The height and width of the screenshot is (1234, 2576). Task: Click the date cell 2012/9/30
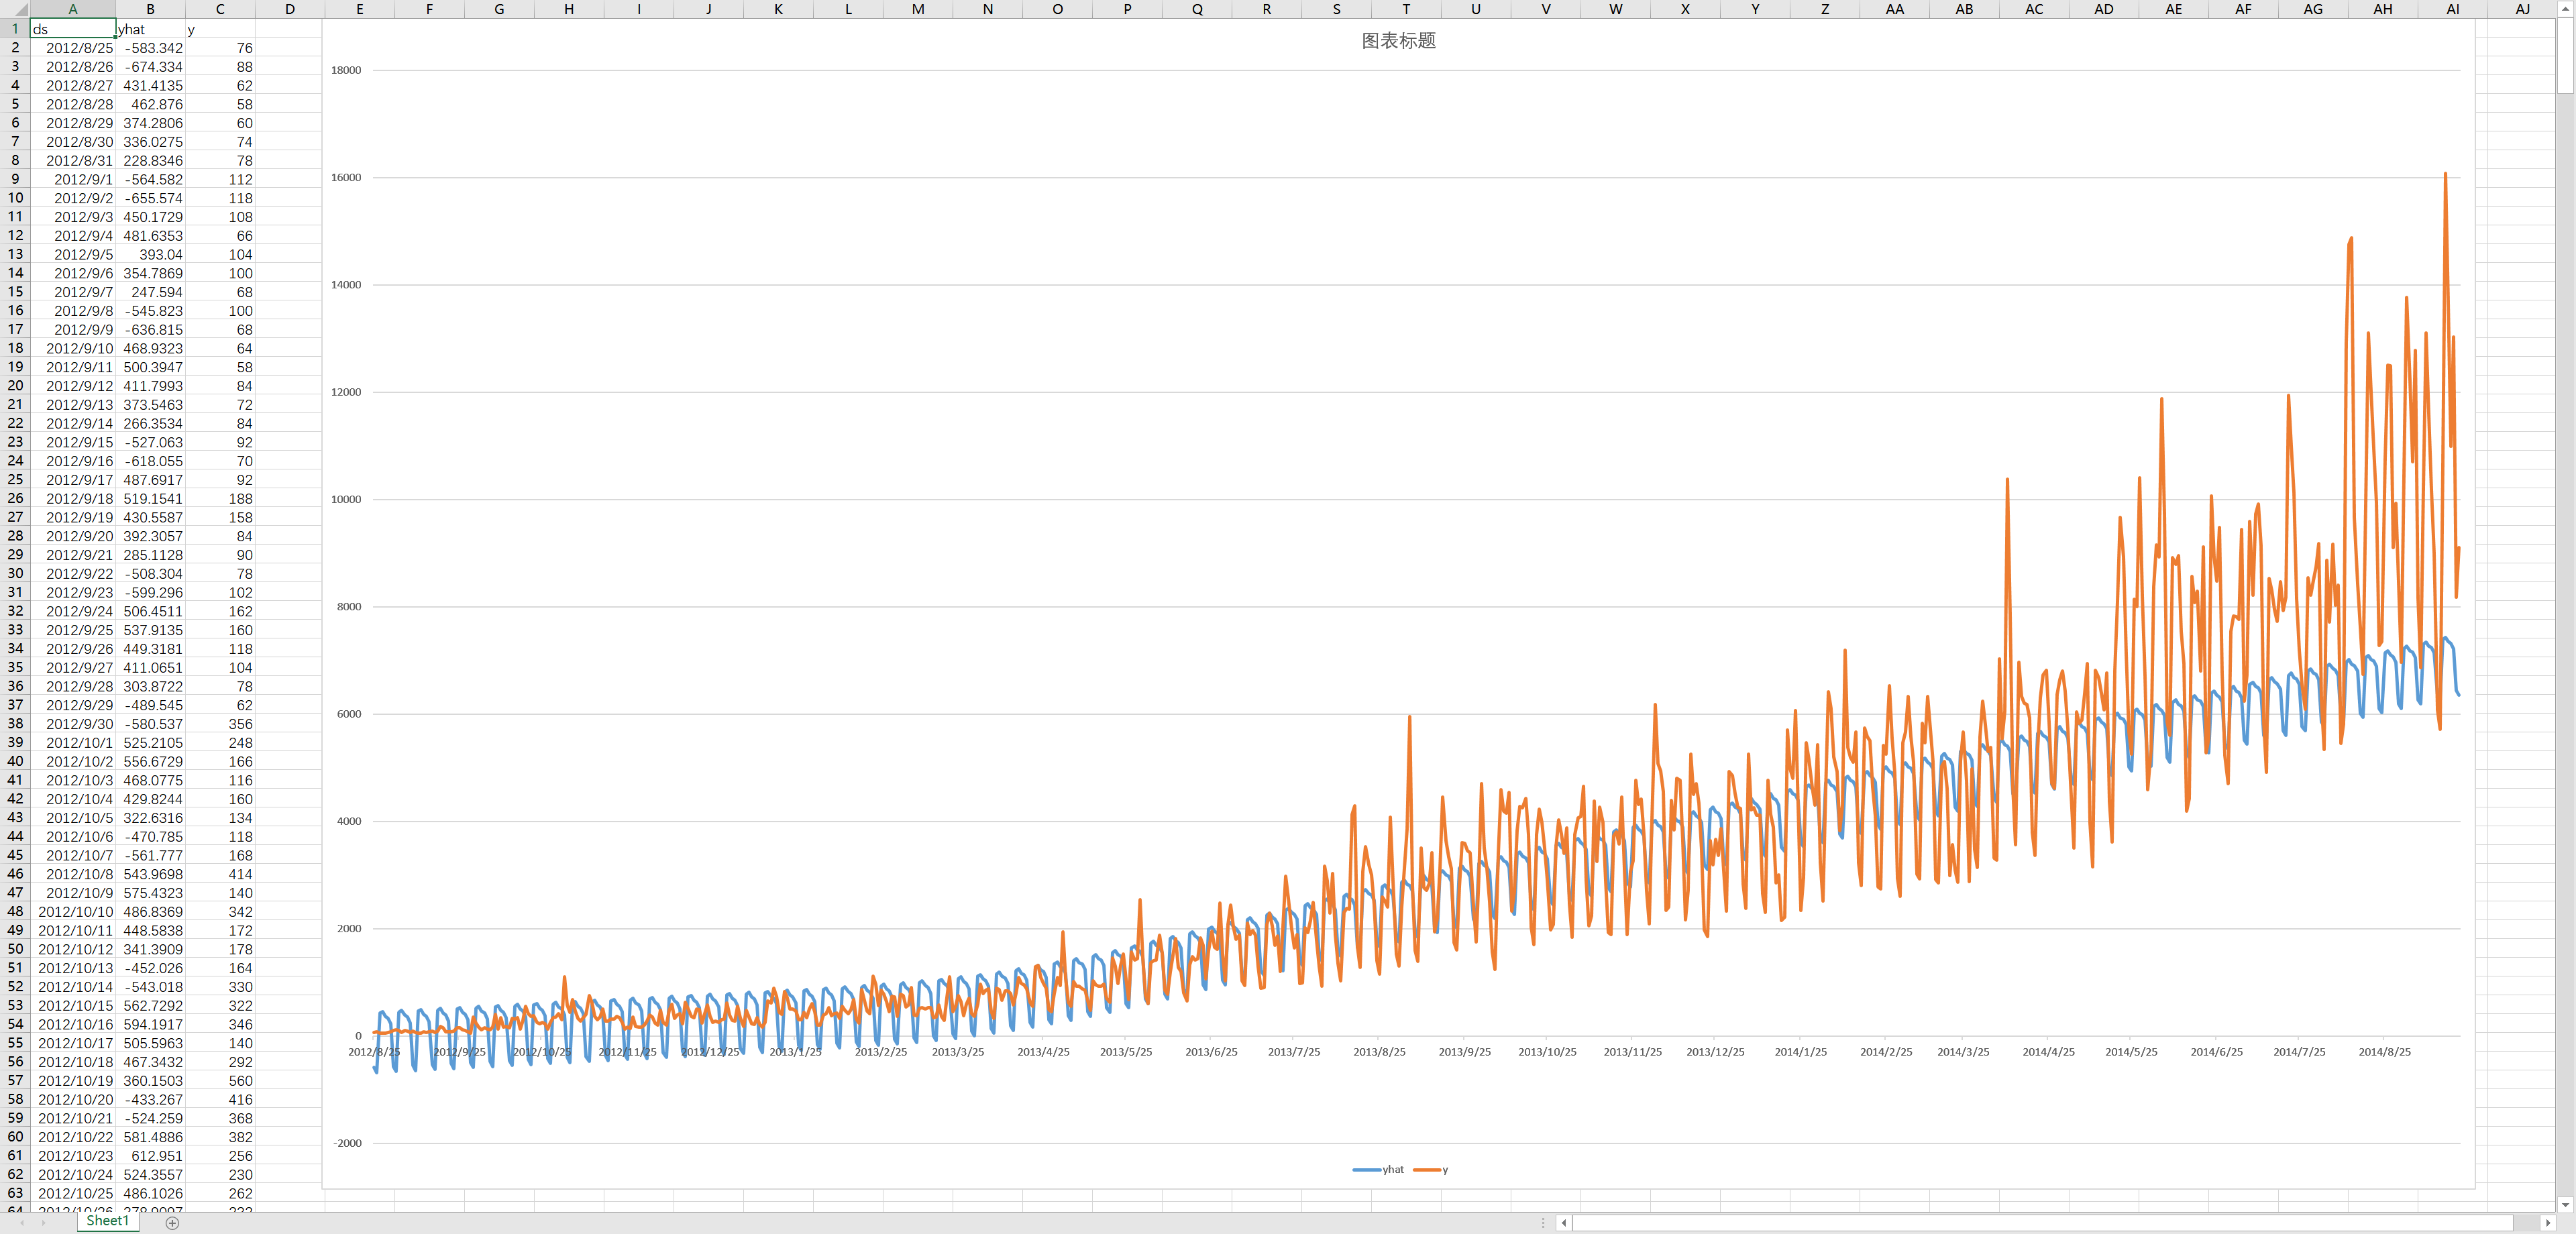click(x=72, y=723)
